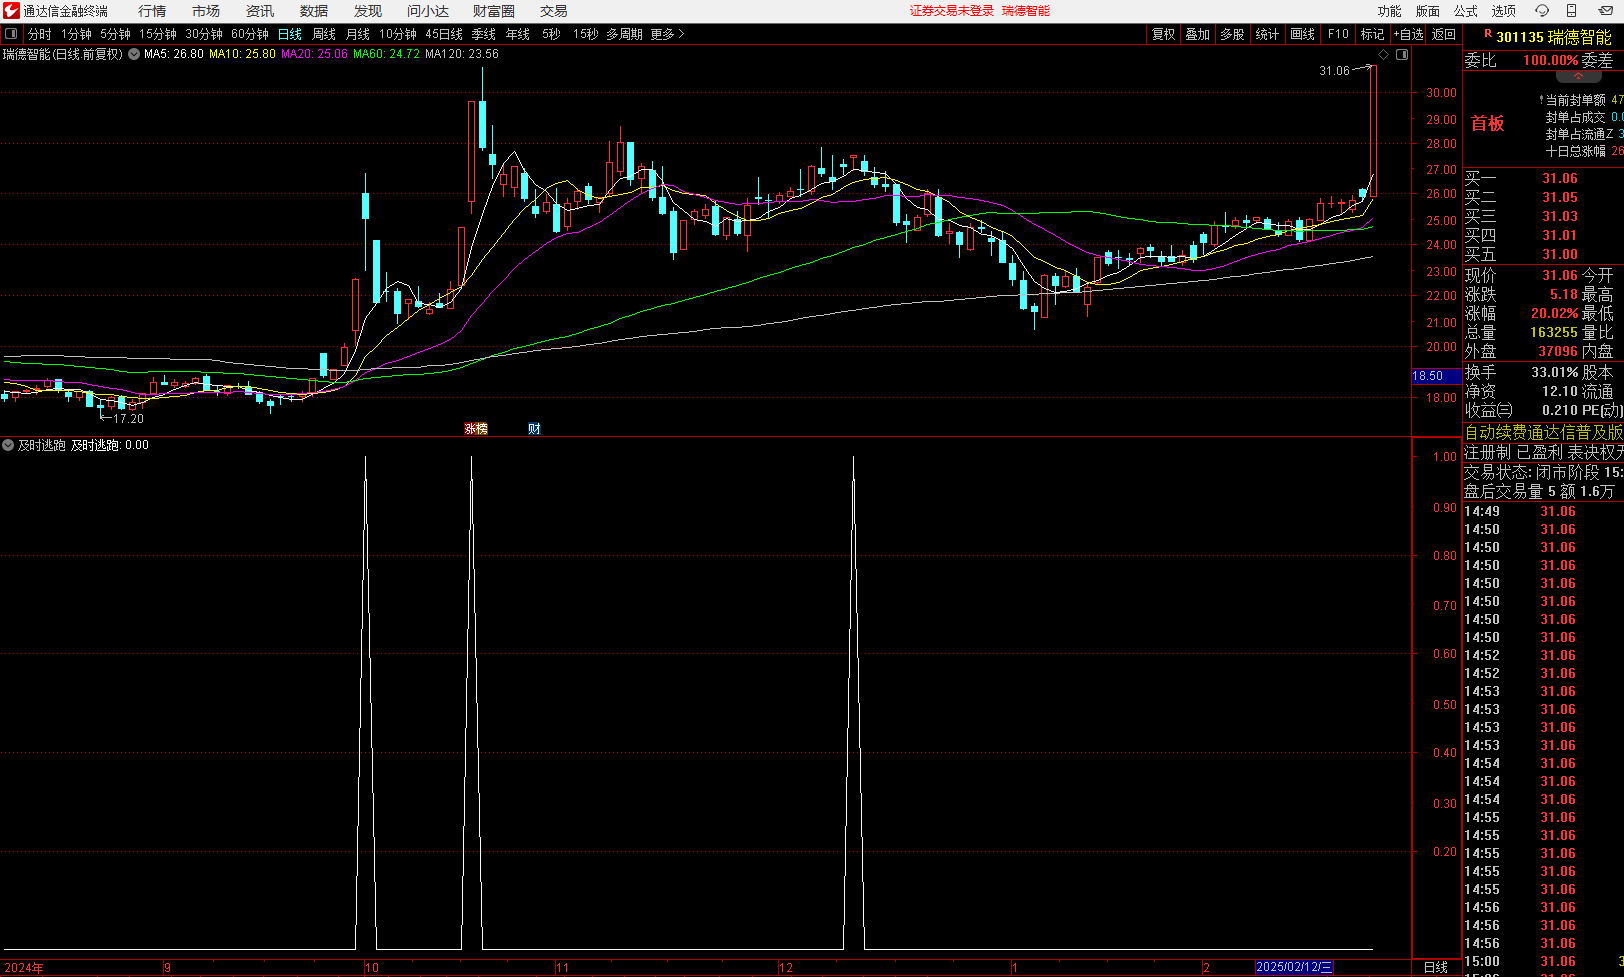Click the 画线 drawing button
Screen dimensions: 1624x977
coord(1303,34)
